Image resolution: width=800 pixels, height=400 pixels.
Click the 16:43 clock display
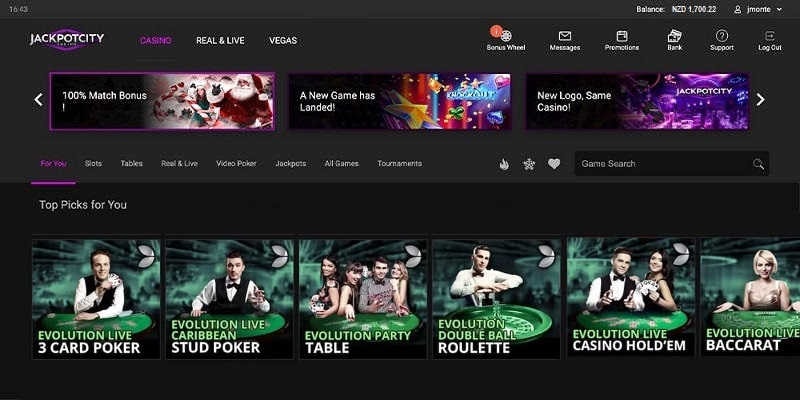(18, 9)
